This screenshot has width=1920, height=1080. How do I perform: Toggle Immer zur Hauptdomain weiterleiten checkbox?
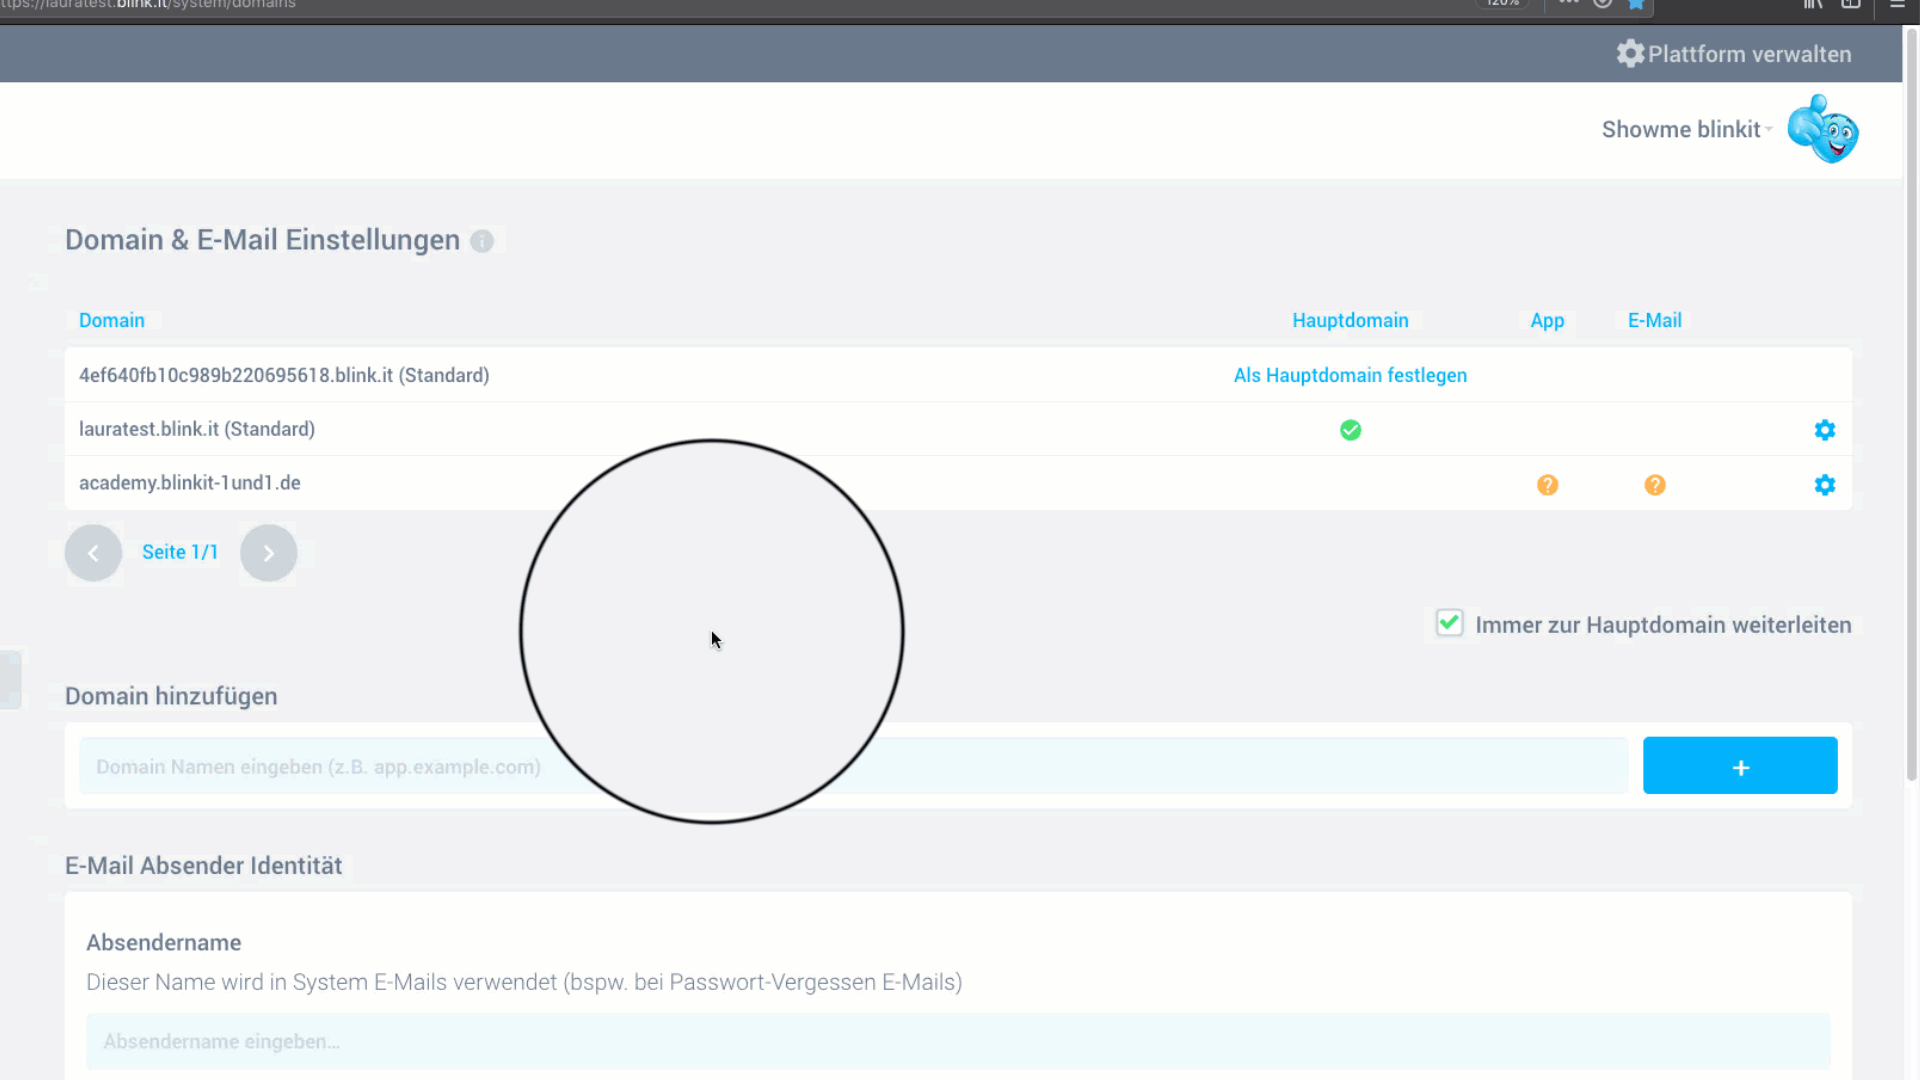coord(1449,624)
